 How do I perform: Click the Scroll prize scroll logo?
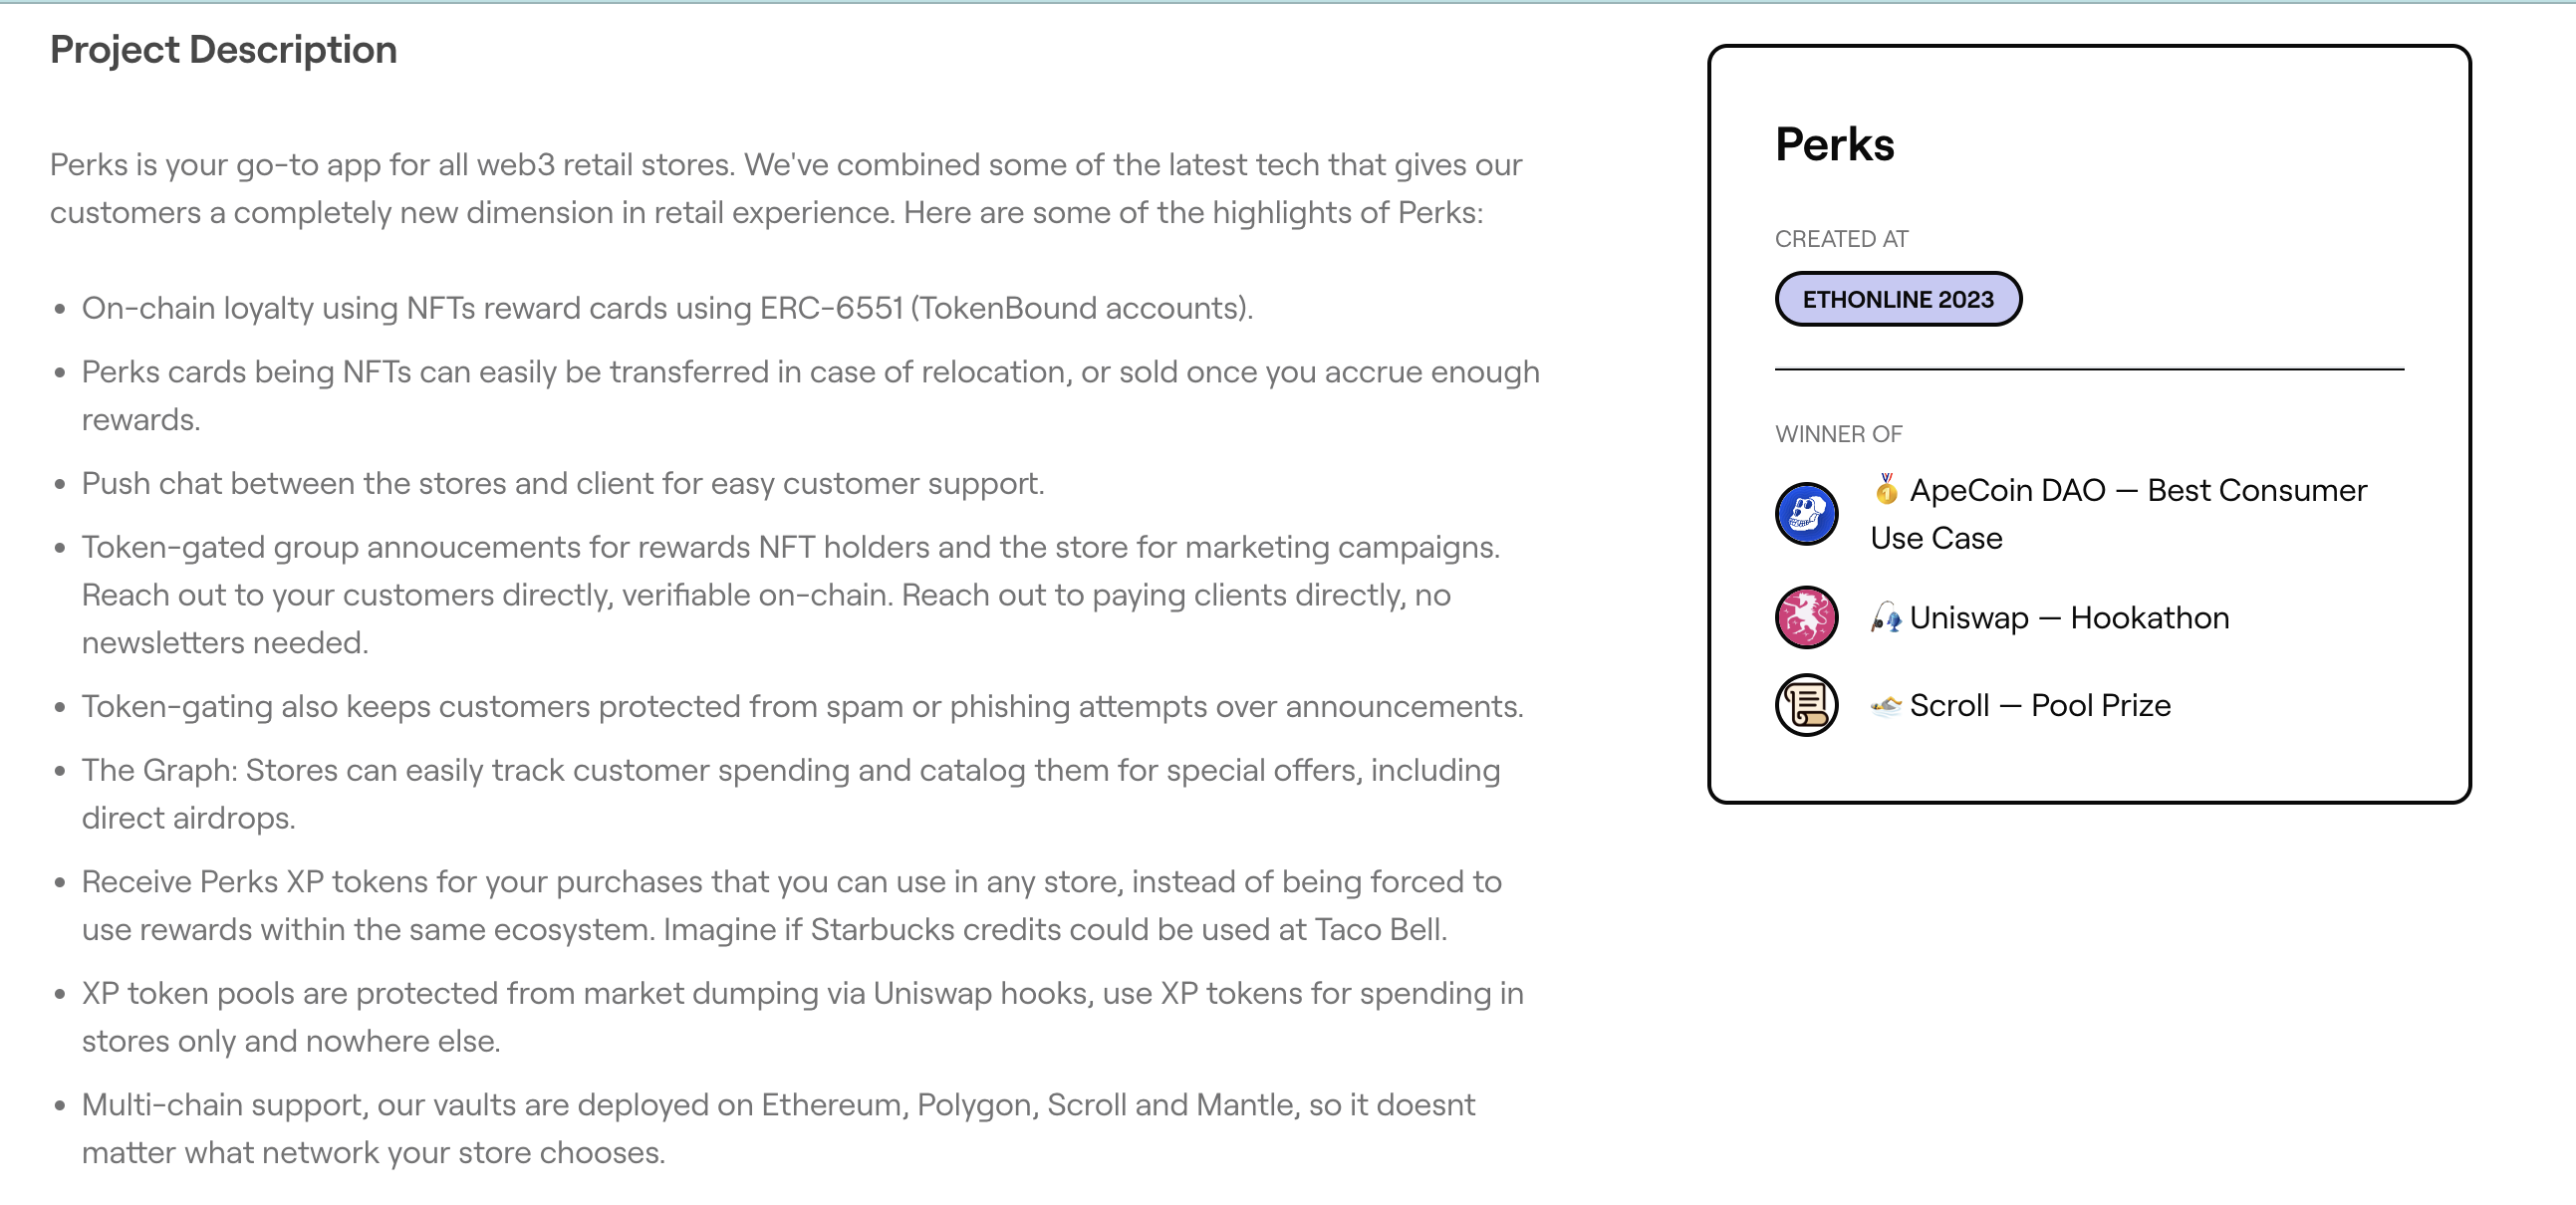point(1806,705)
